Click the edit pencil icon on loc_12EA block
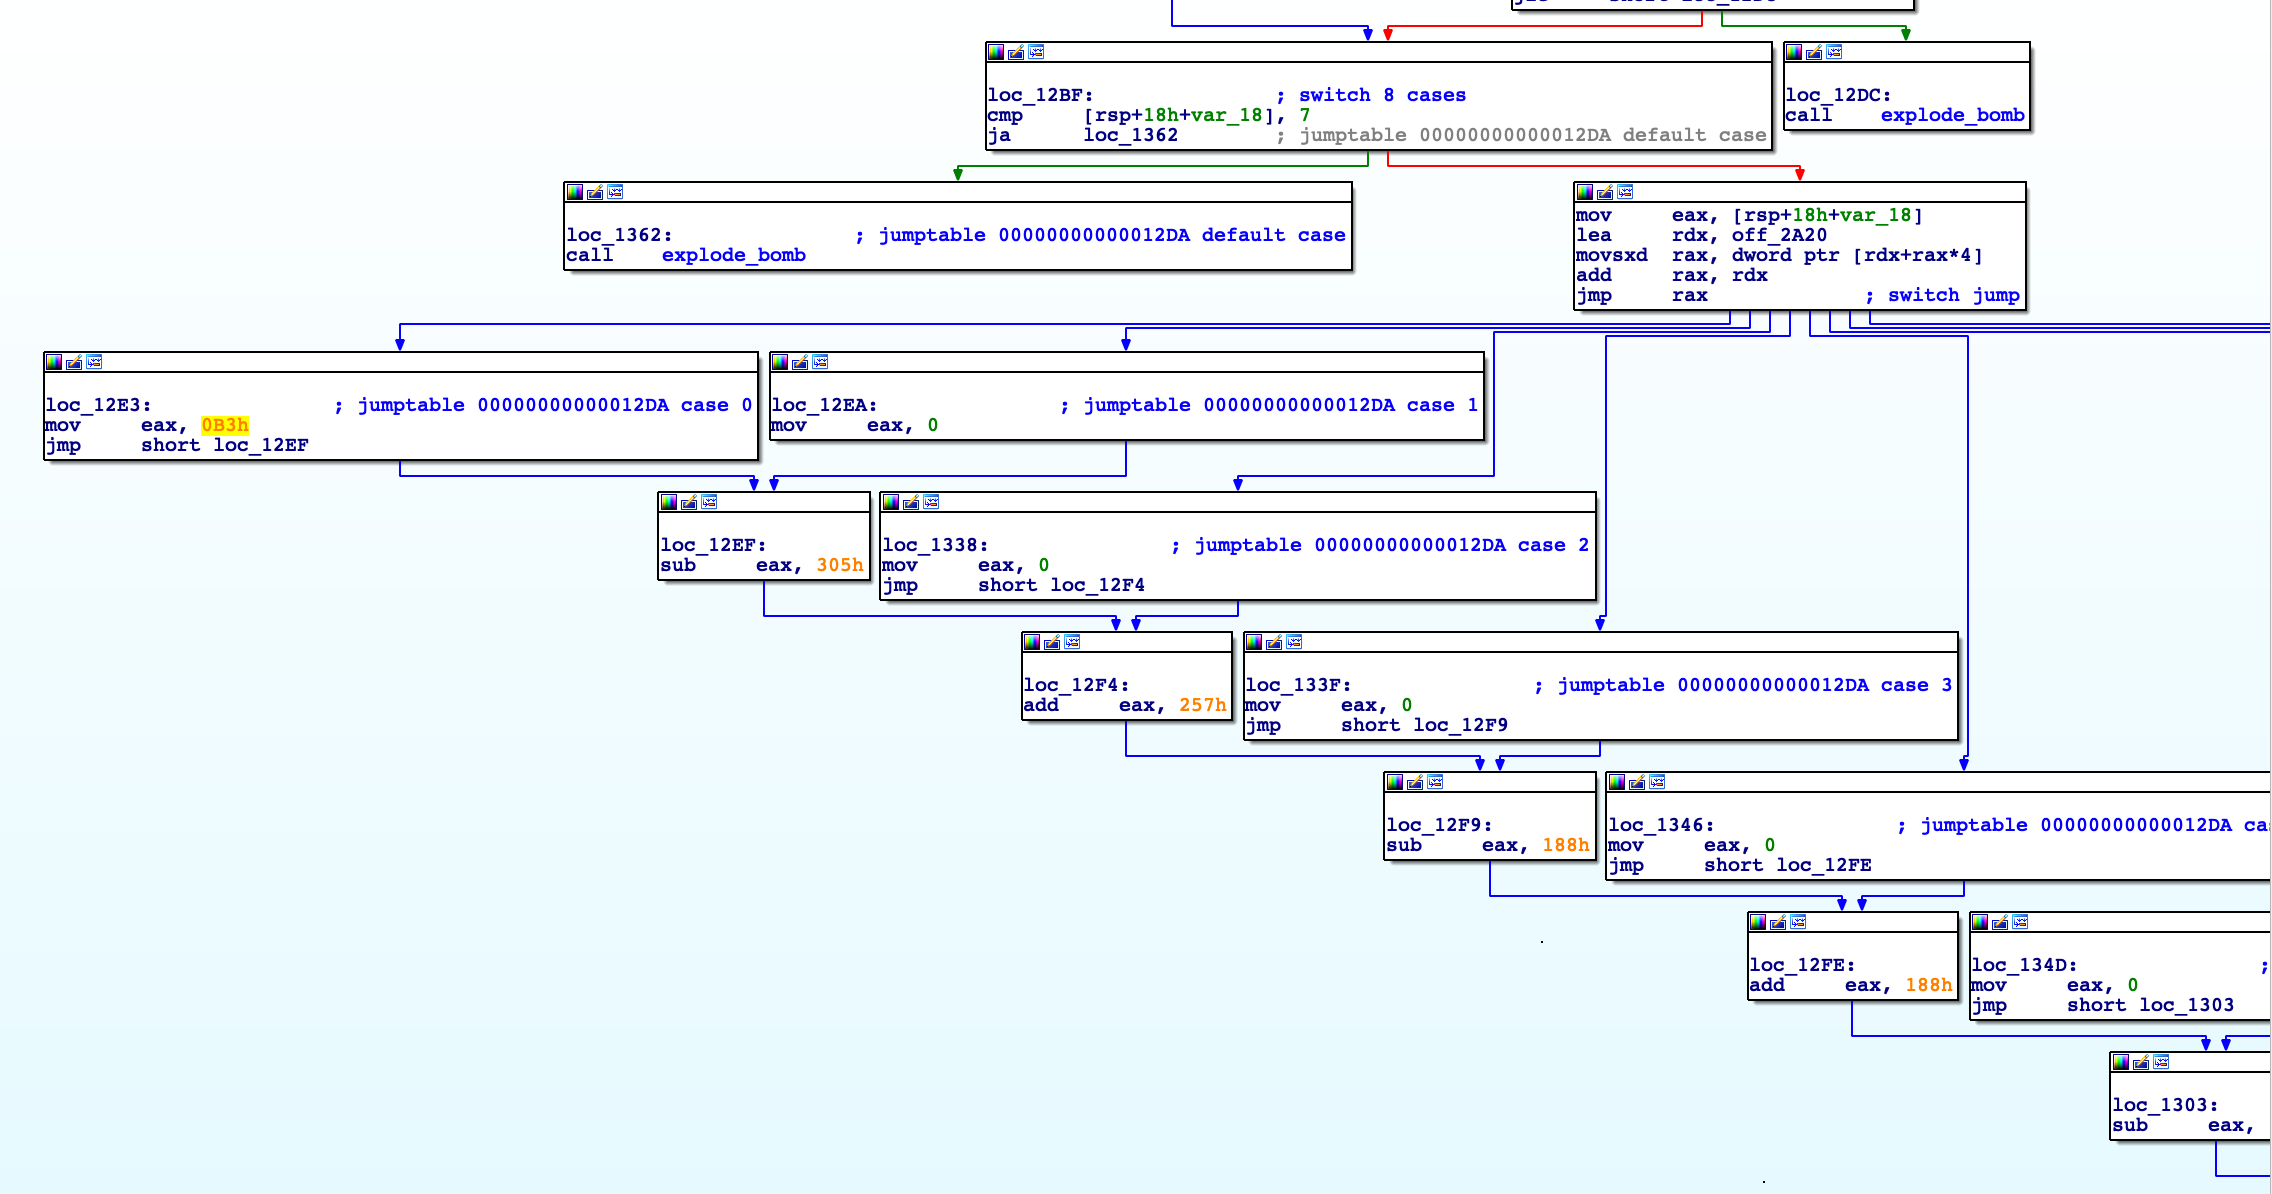The image size is (2272, 1194). pos(800,362)
